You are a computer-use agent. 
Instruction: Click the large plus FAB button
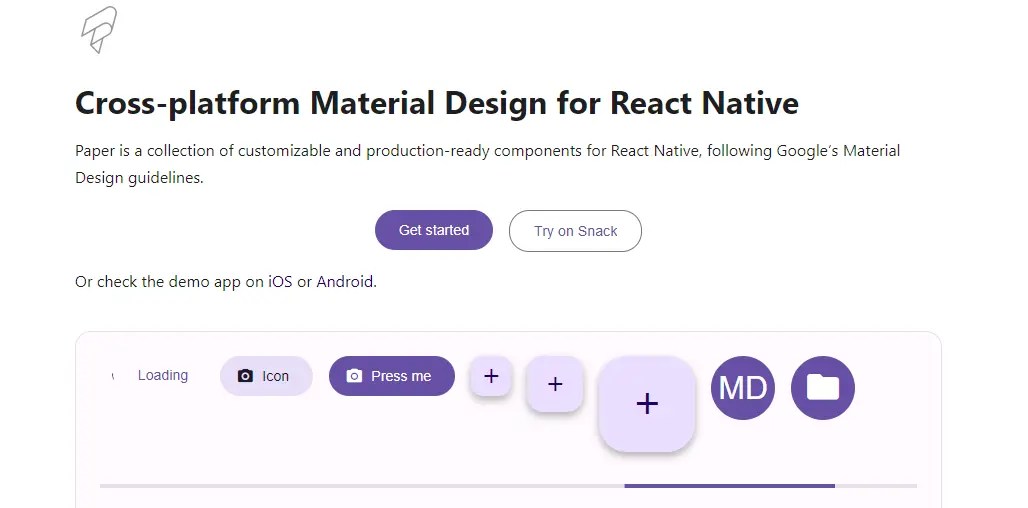click(x=646, y=404)
